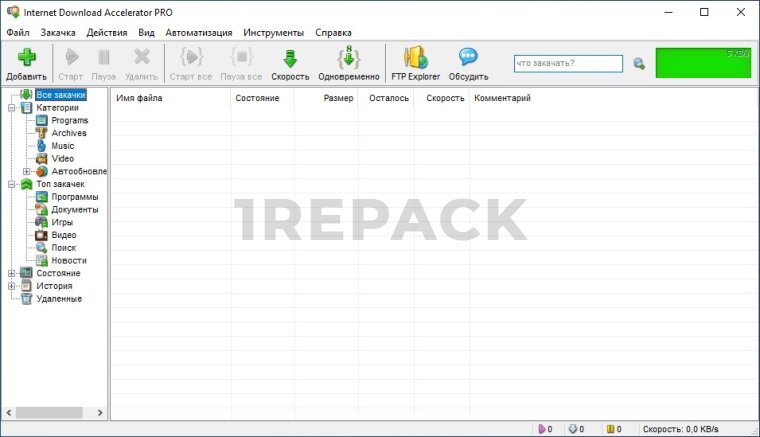Click the Размер column header
This screenshot has height=437, width=760.
[337, 98]
